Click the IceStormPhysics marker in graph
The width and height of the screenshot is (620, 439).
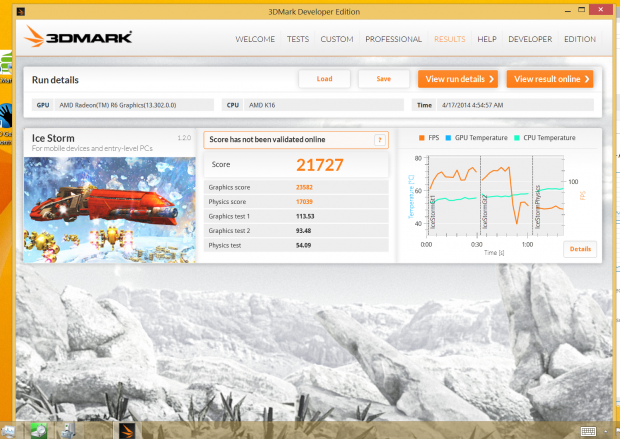pyautogui.click(x=537, y=207)
